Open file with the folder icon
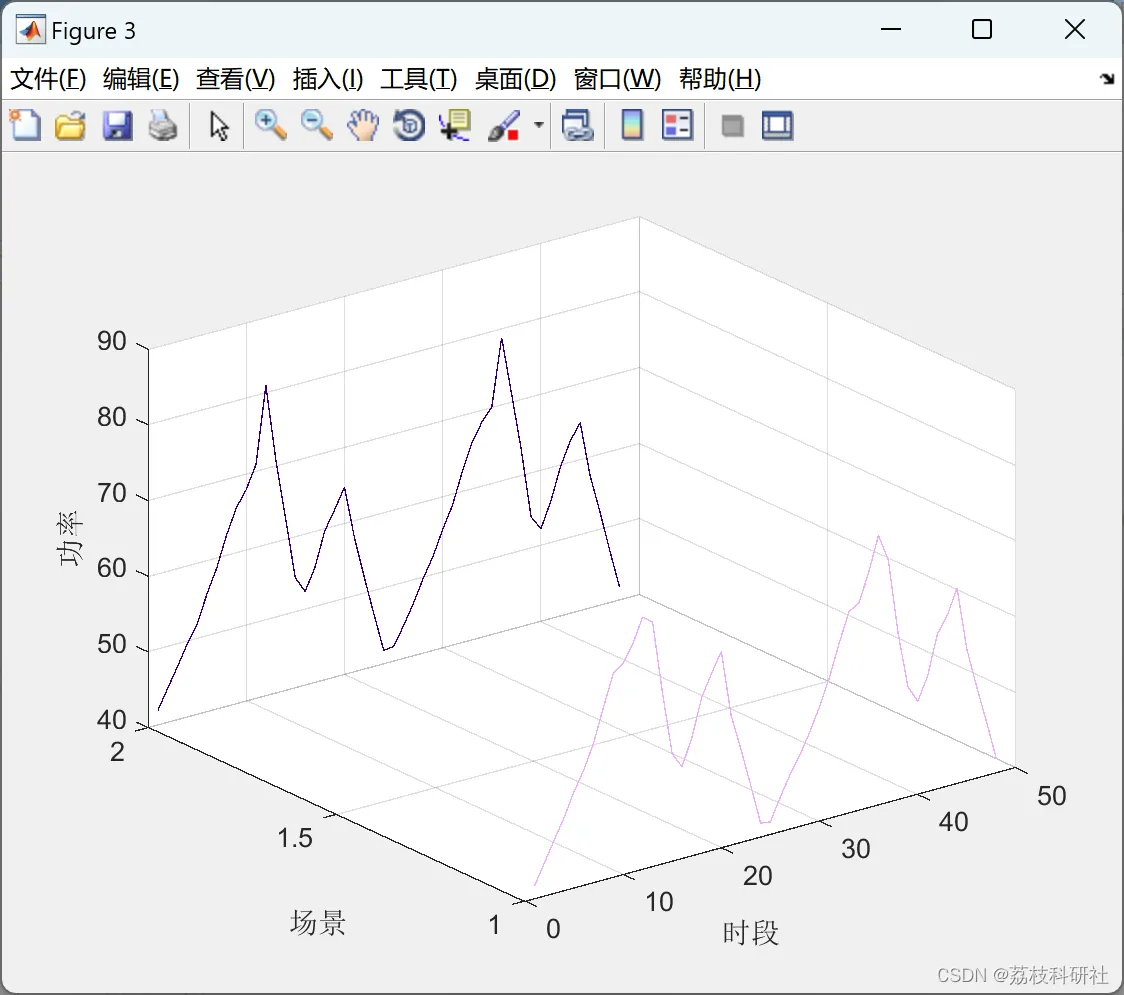 coord(70,125)
